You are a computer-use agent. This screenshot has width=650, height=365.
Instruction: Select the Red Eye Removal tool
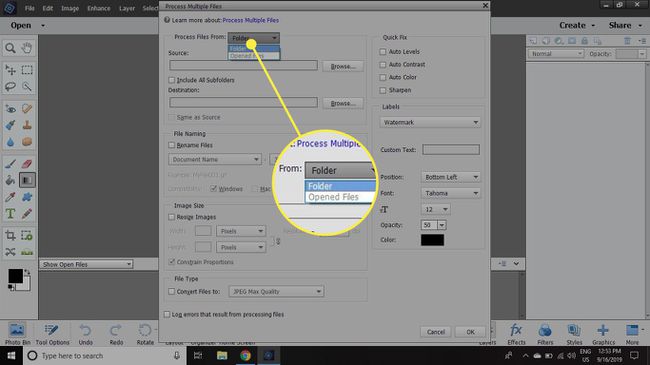[x=10, y=109]
